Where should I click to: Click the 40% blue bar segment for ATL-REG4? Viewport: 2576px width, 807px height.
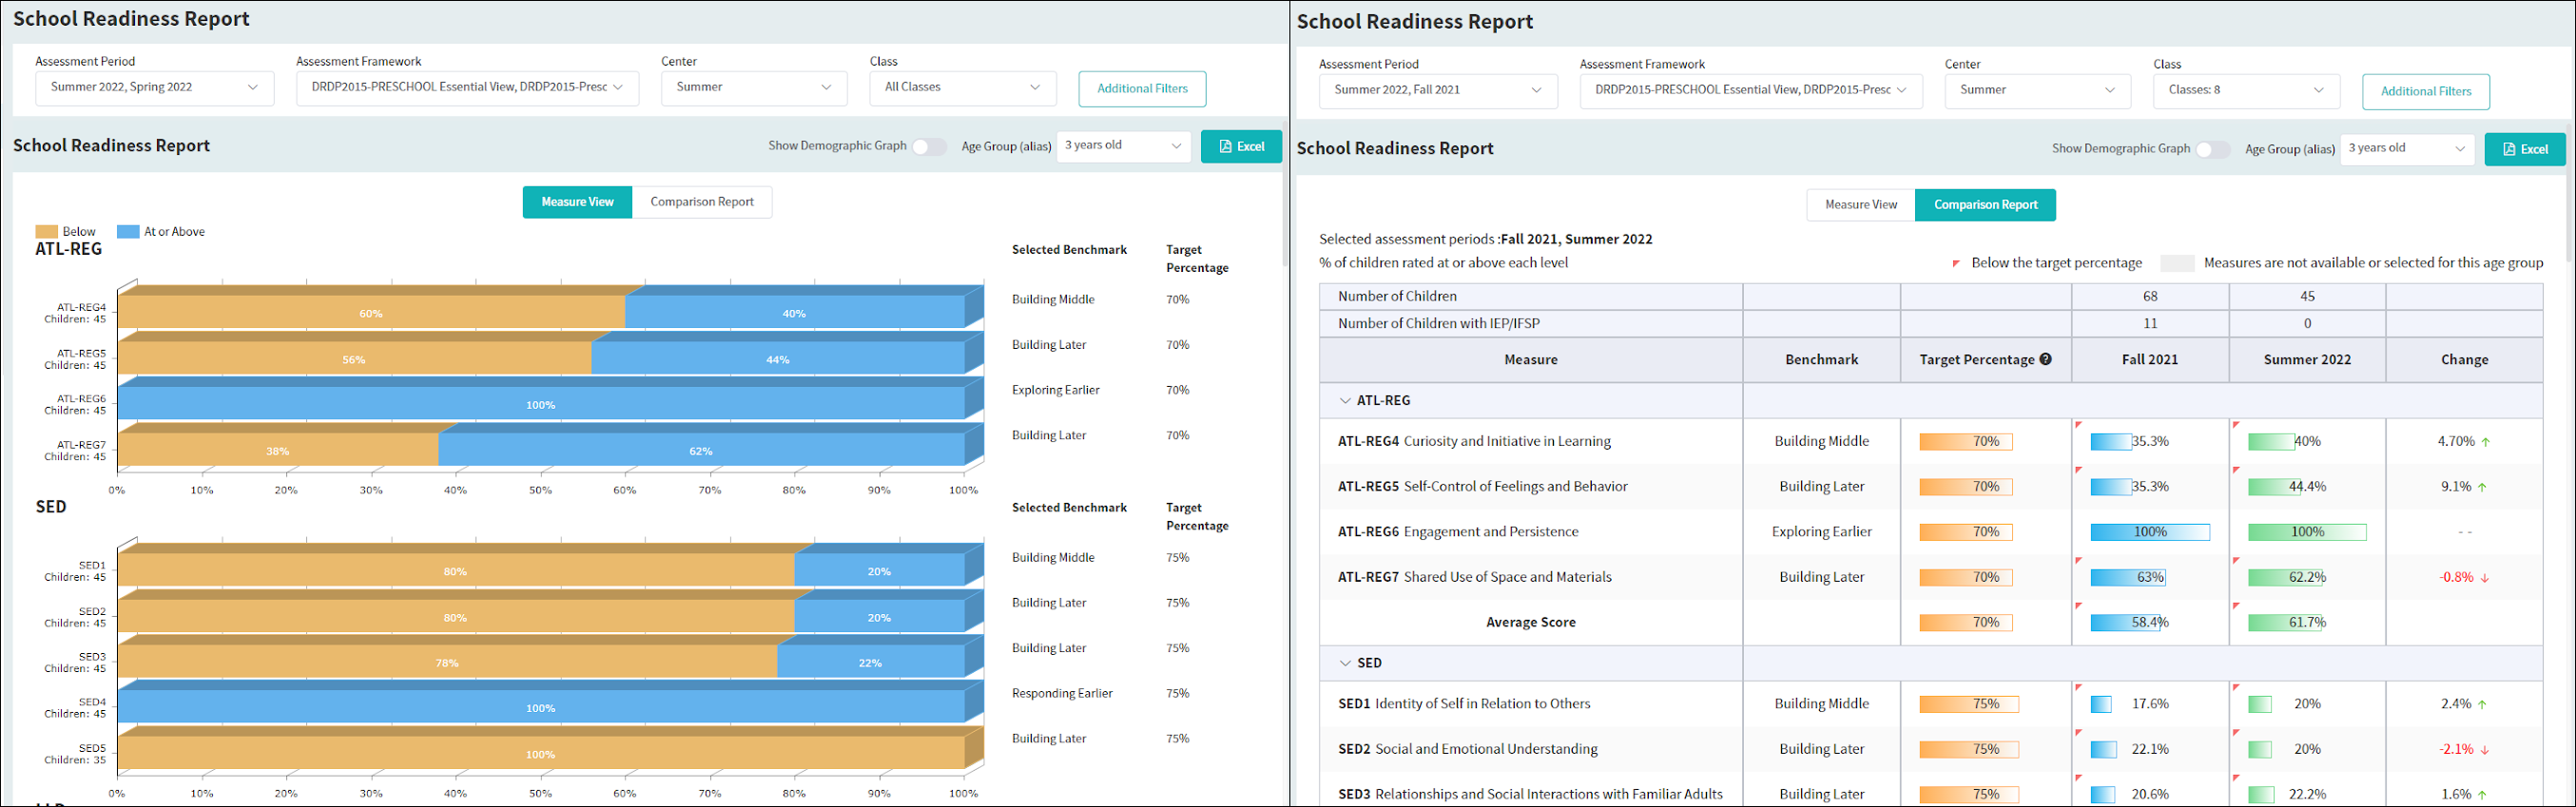click(794, 313)
